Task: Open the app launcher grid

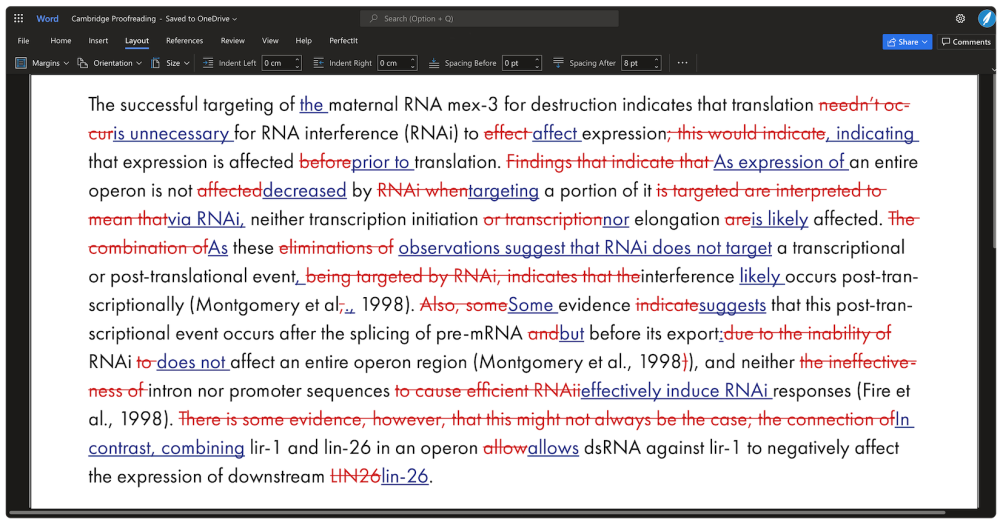Action: point(18,18)
